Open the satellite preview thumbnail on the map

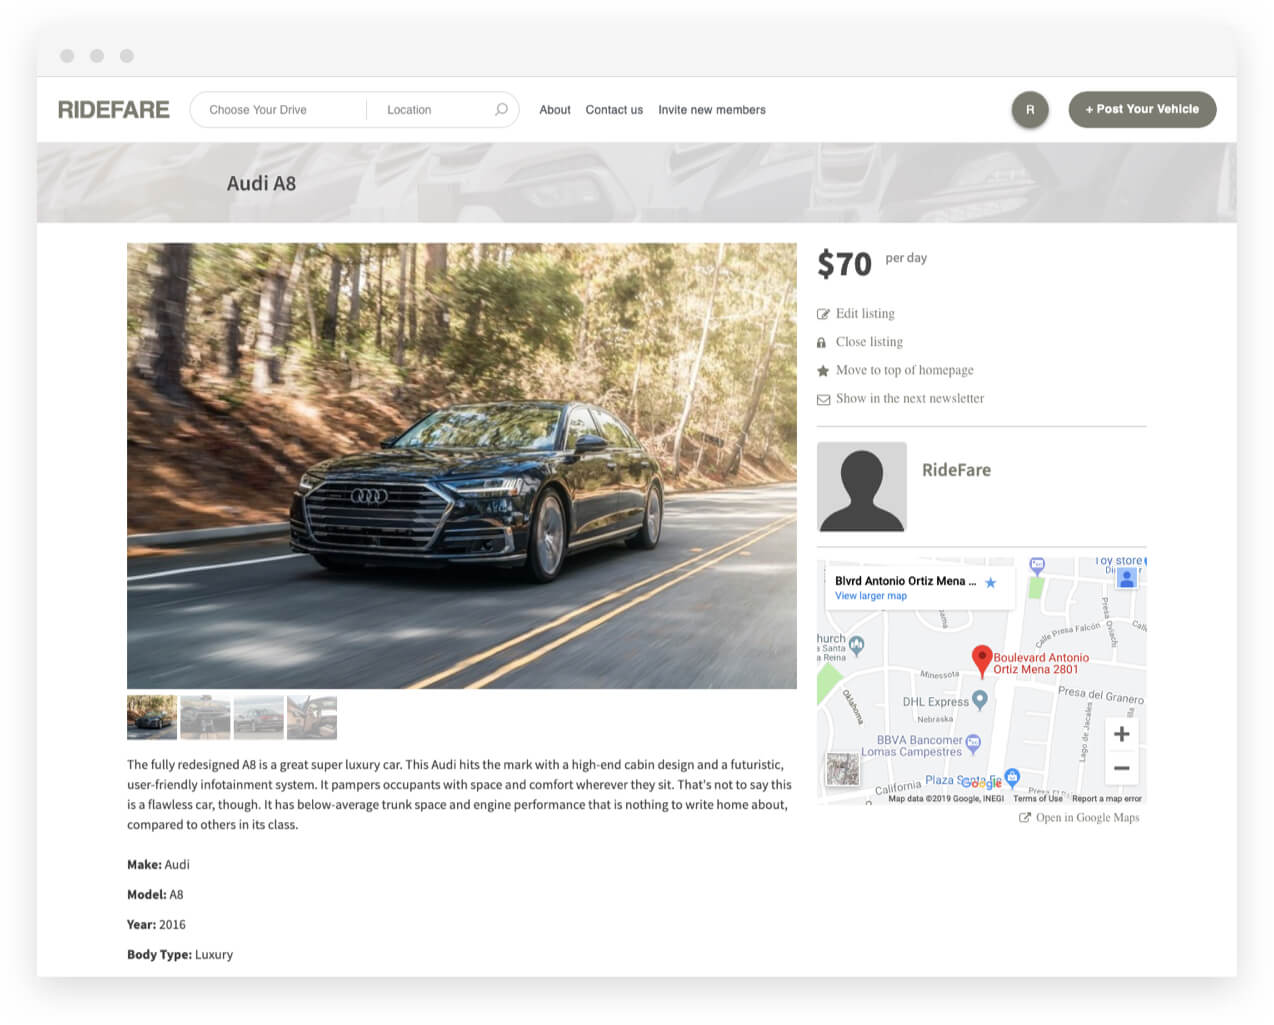coord(841,770)
